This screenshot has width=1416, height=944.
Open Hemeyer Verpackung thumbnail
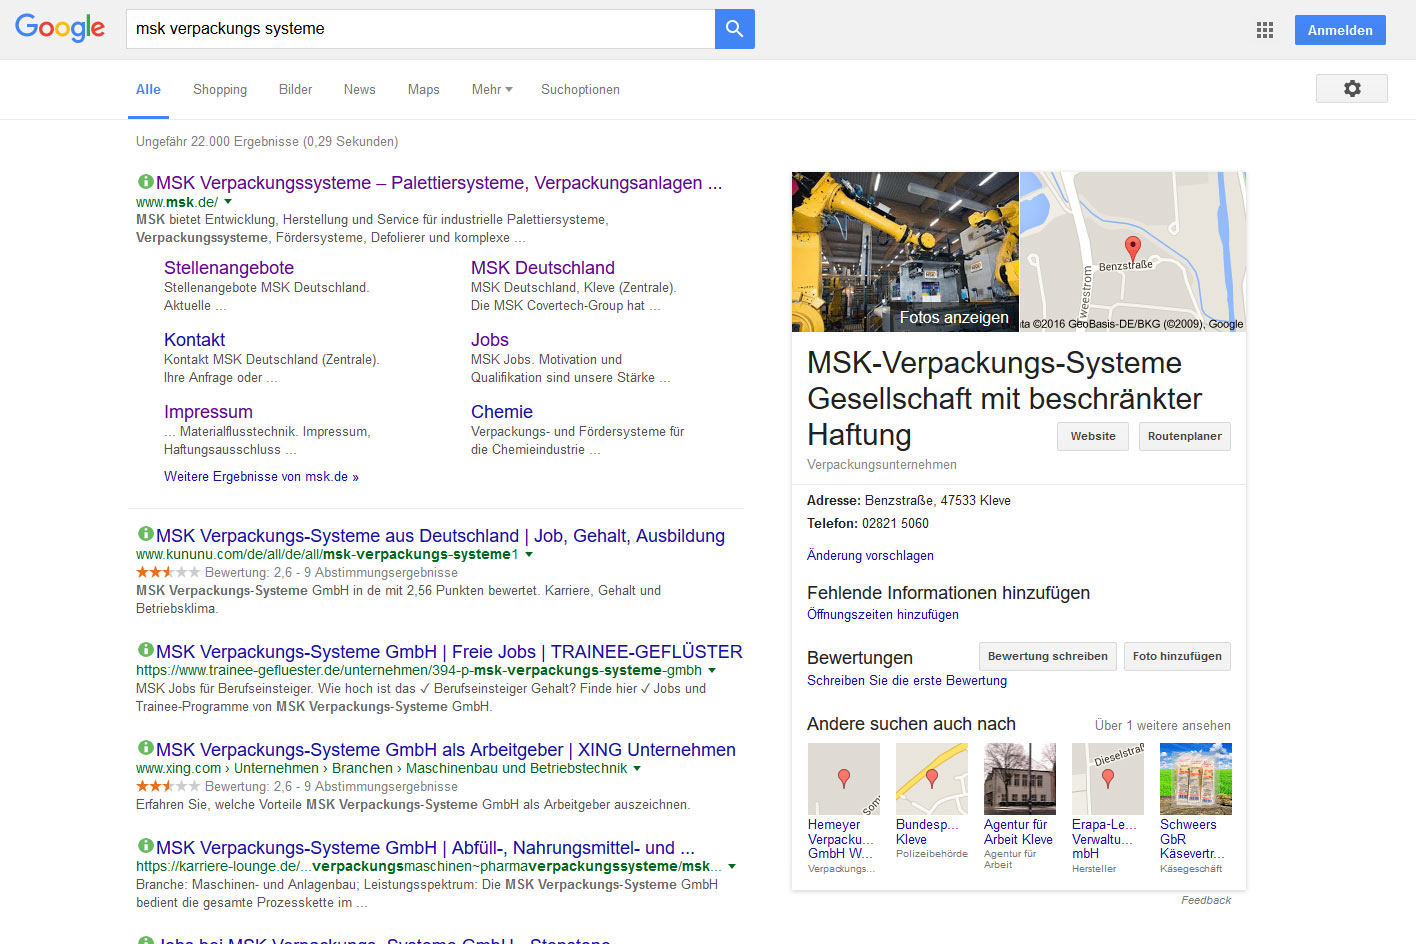(844, 779)
